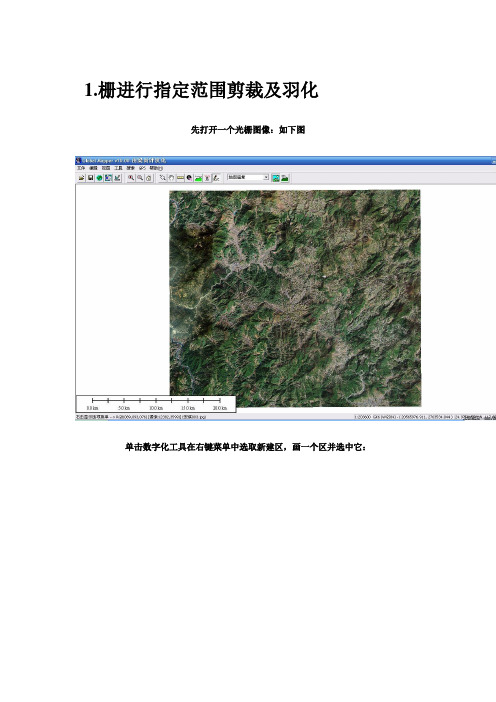Click the 3D view mountain icon
The height and width of the screenshot is (702, 496).
click(285, 178)
